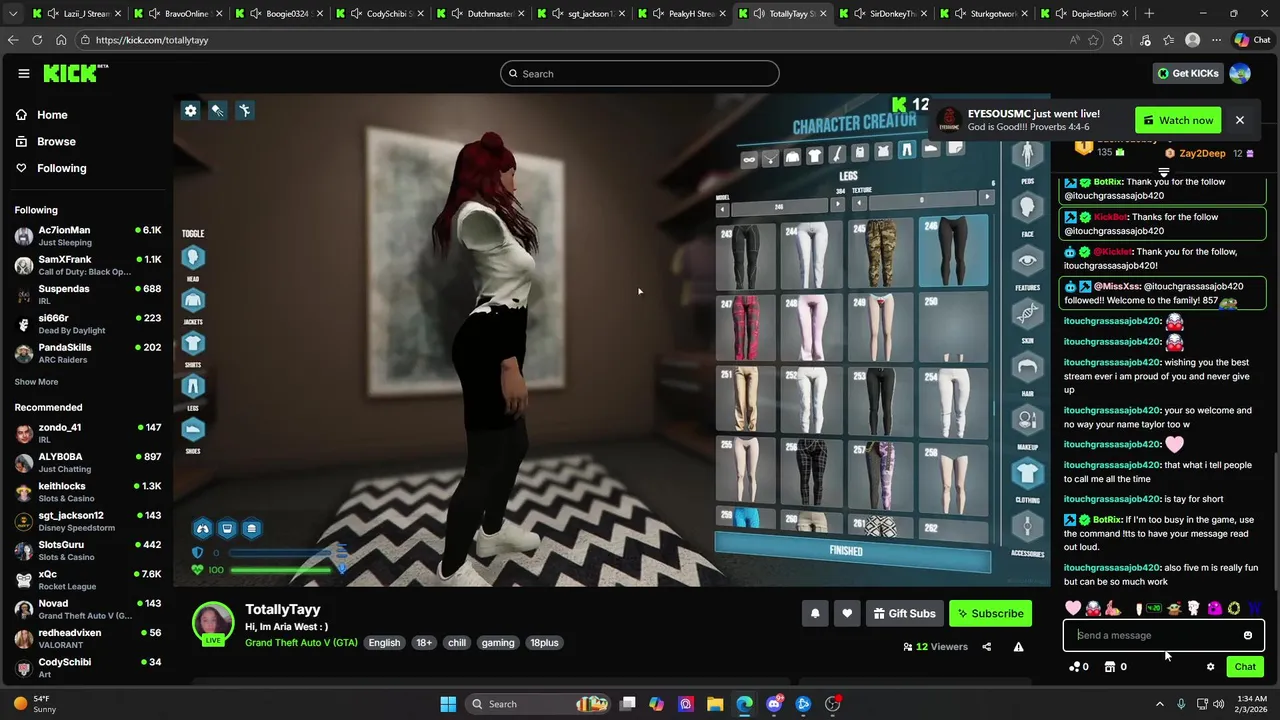Open the Accessories category
1280x720 pixels.
click(x=1027, y=527)
